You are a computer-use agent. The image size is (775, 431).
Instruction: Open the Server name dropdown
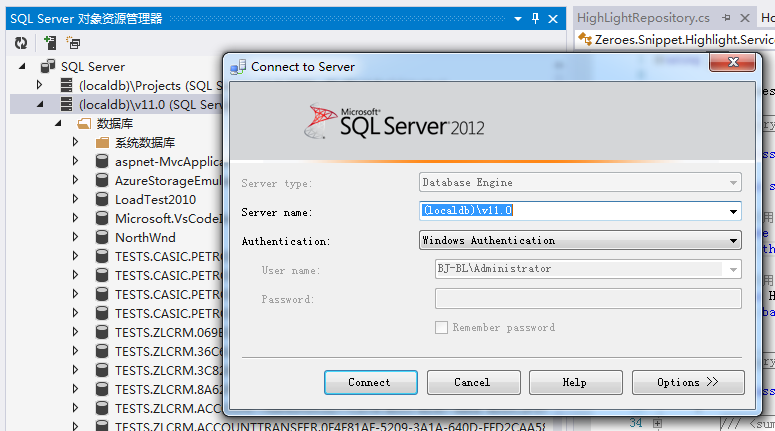click(x=733, y=212)
